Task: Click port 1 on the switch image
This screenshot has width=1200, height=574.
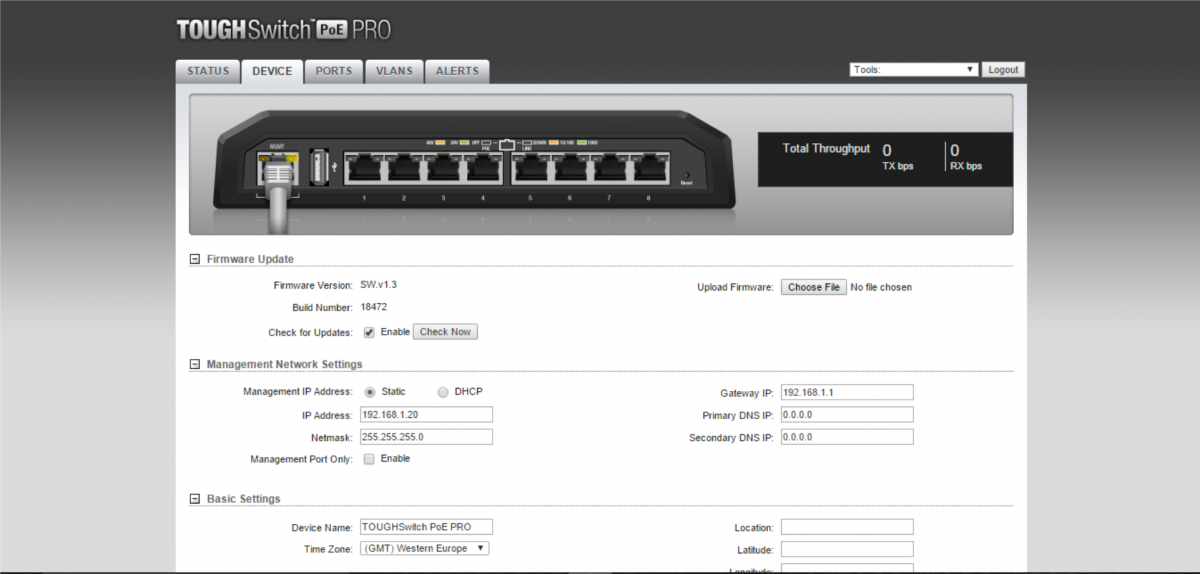Action: (x=364, y=169)
